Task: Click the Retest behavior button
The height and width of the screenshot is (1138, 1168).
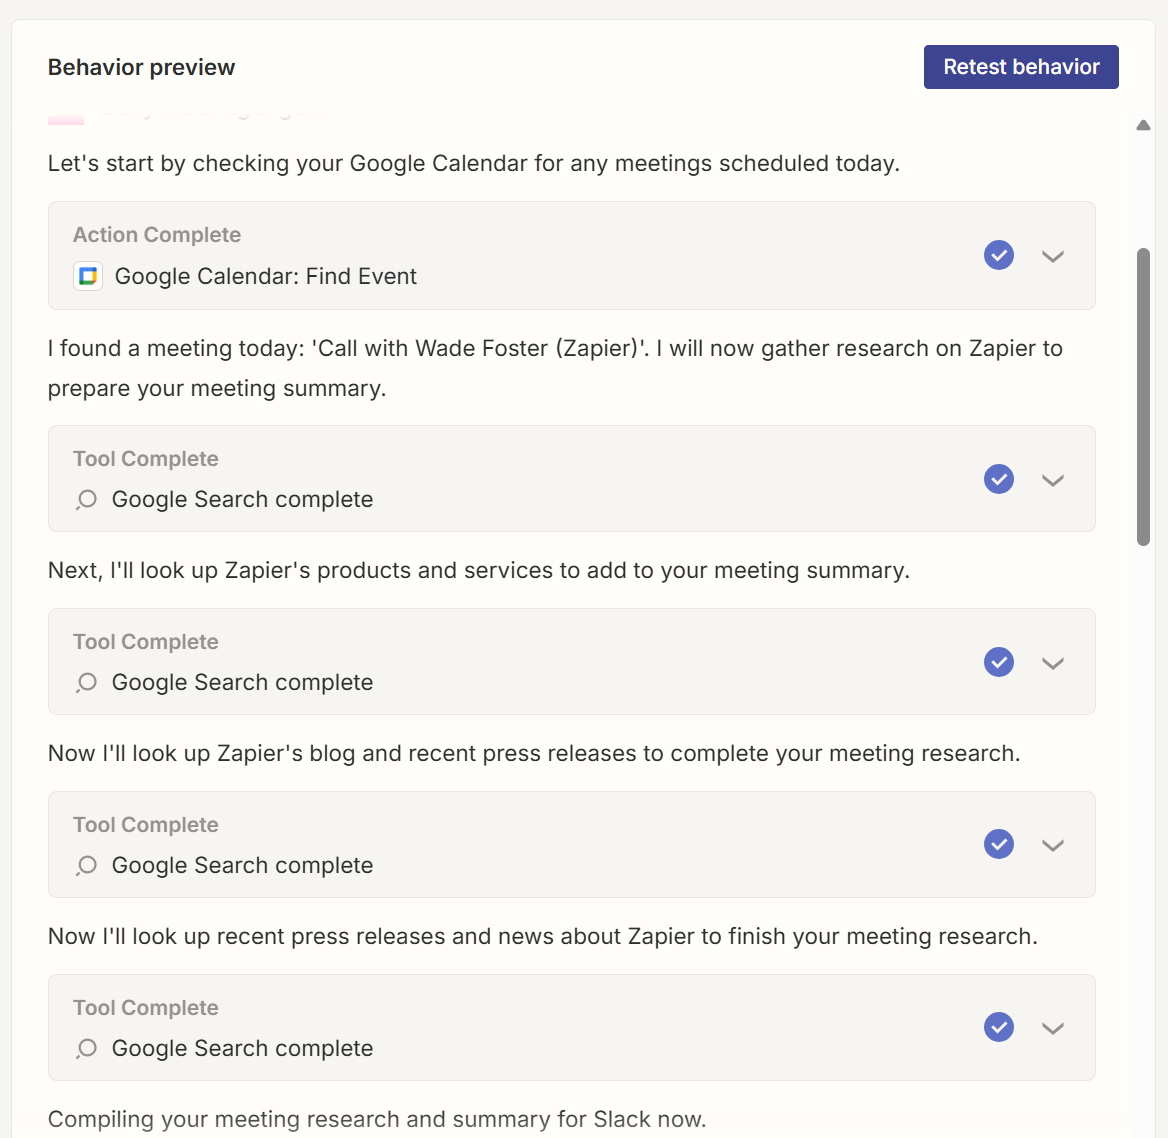Action: click(x=1021, y=67)
